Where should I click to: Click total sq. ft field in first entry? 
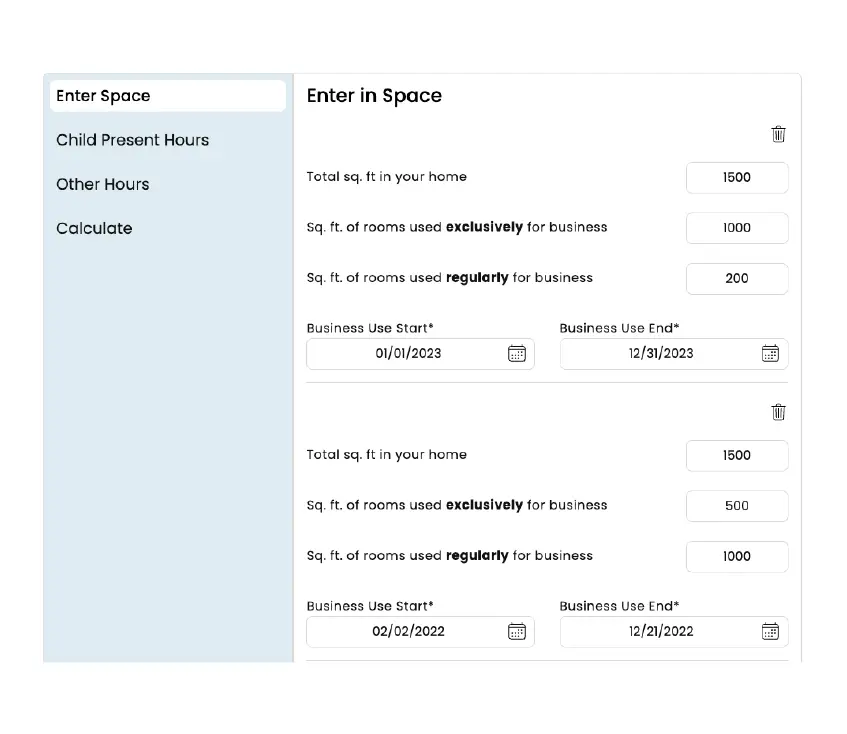[x=736, y=178]
